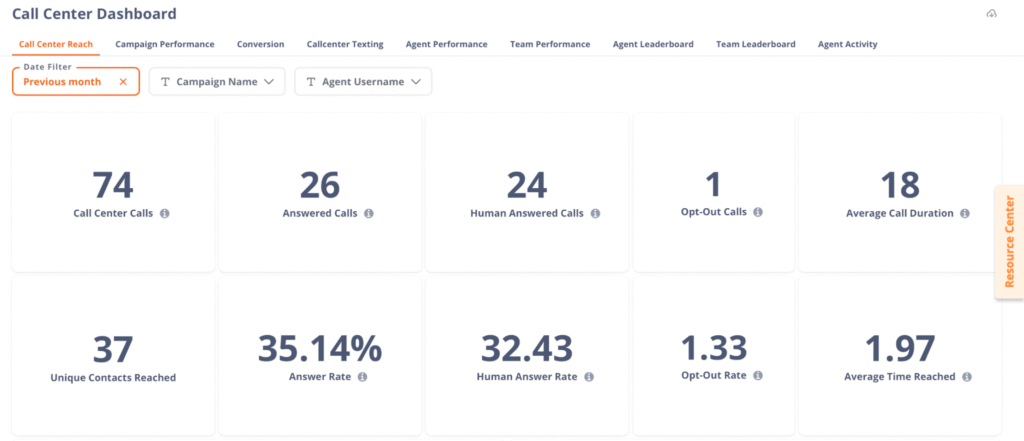Click info icon next to Opt-Out Rate
1024x441 pixels.
pyautogui.click(x=758, y=375)
